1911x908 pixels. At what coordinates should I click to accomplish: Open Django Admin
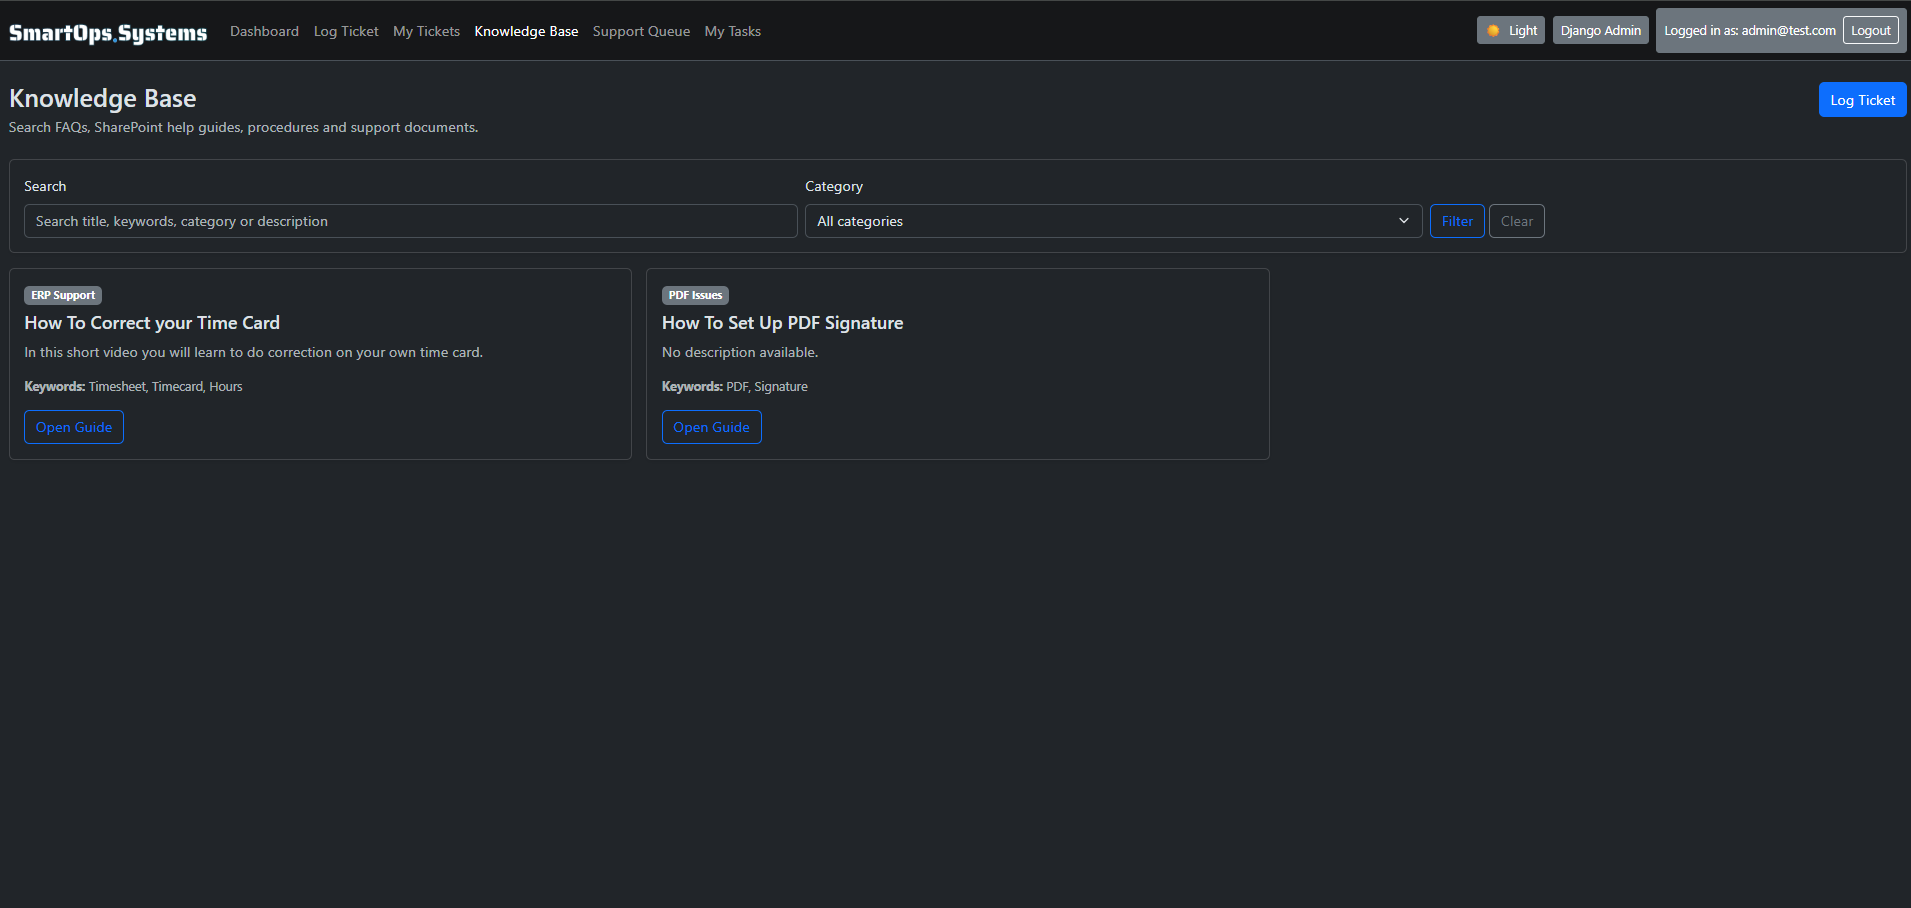[1600, 30]
